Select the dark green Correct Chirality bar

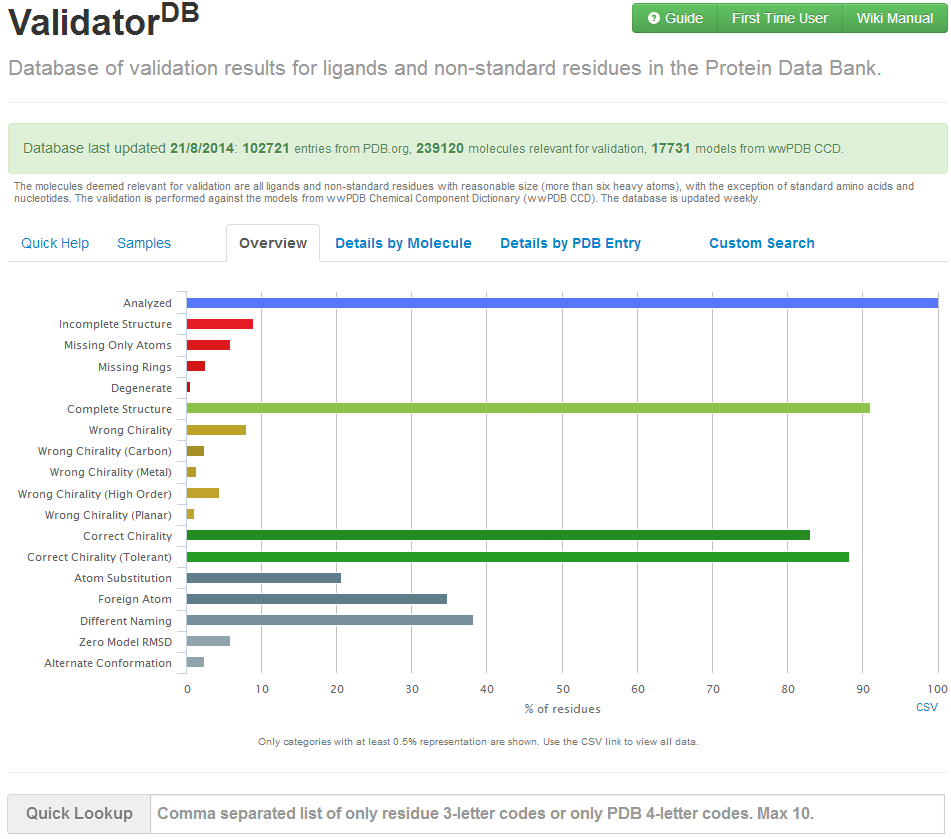click(x=498, y=535)
